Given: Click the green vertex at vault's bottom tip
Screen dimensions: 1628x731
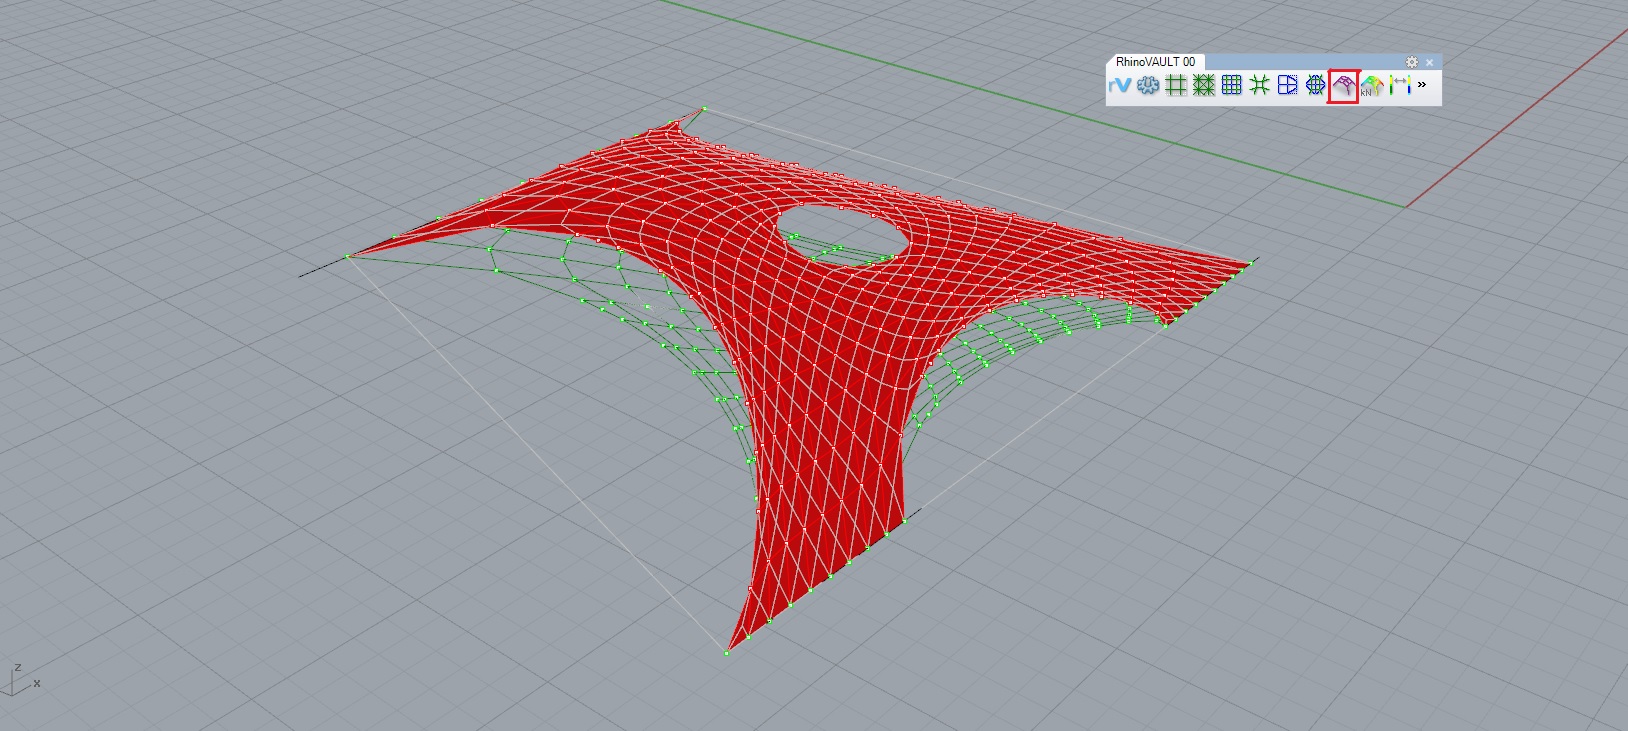Looking at the screenshot, I should [727, 653].
